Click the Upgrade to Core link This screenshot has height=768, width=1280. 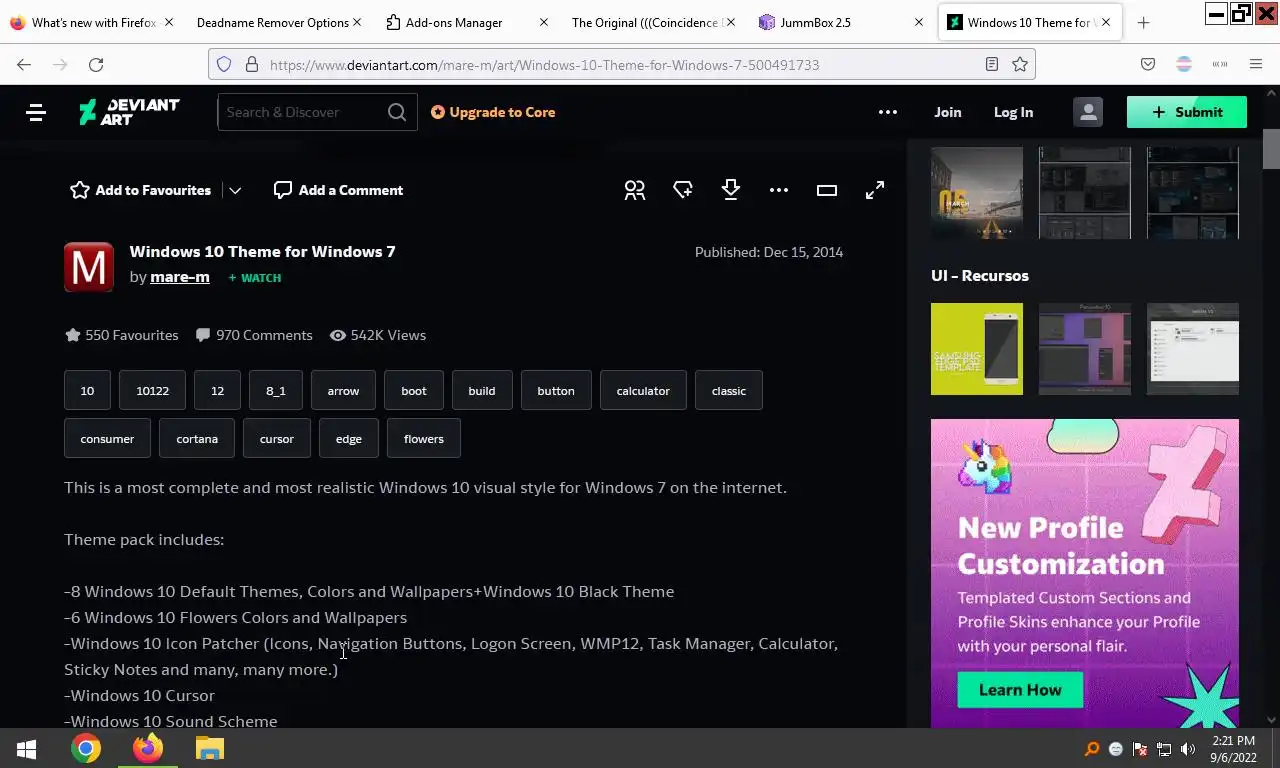pos(493,112)
